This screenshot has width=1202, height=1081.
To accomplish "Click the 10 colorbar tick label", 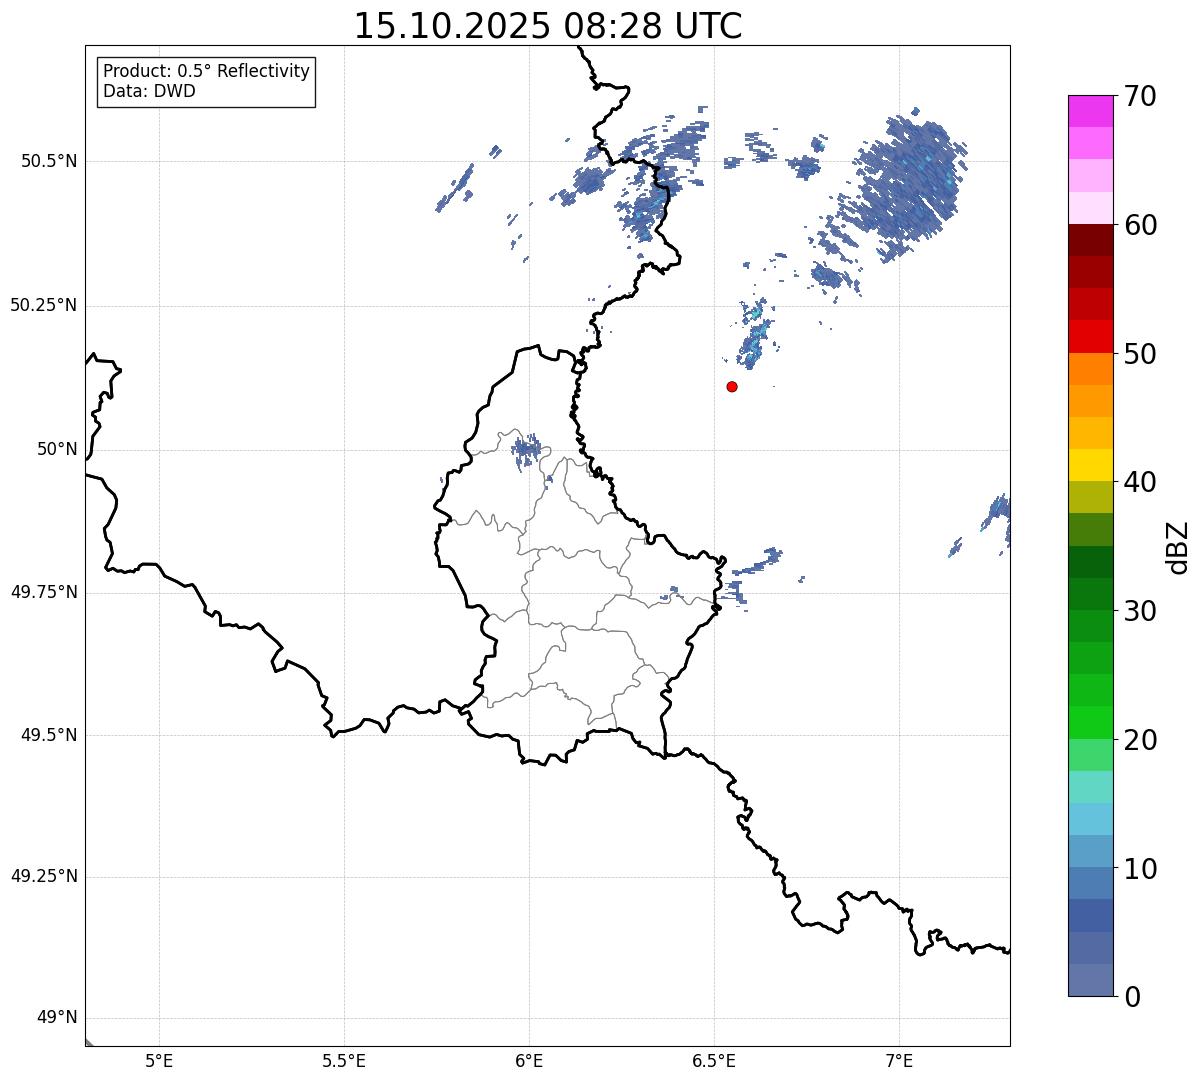I will (x=1140, y=868).
